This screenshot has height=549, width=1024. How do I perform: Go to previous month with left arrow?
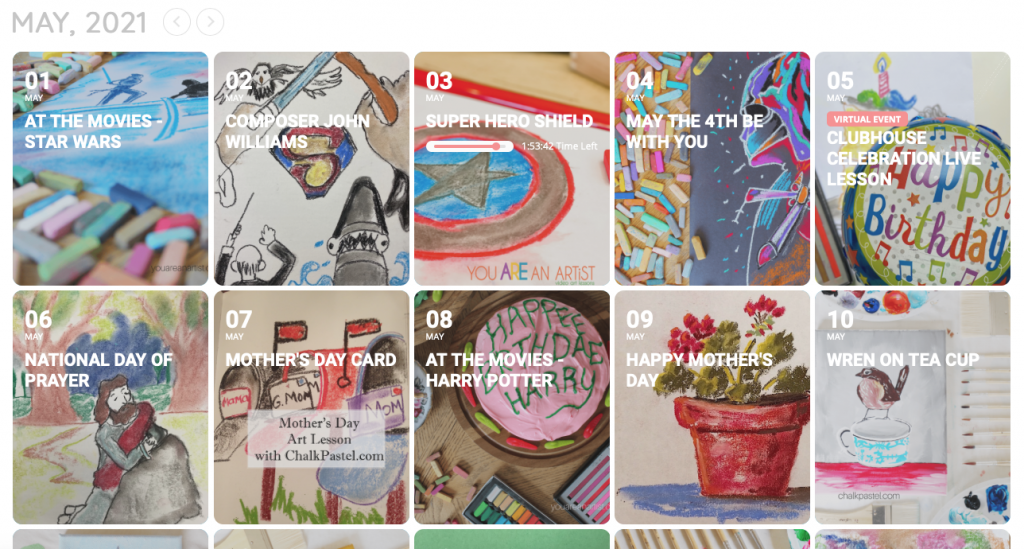pyautogui.click(x=177, y=22)
